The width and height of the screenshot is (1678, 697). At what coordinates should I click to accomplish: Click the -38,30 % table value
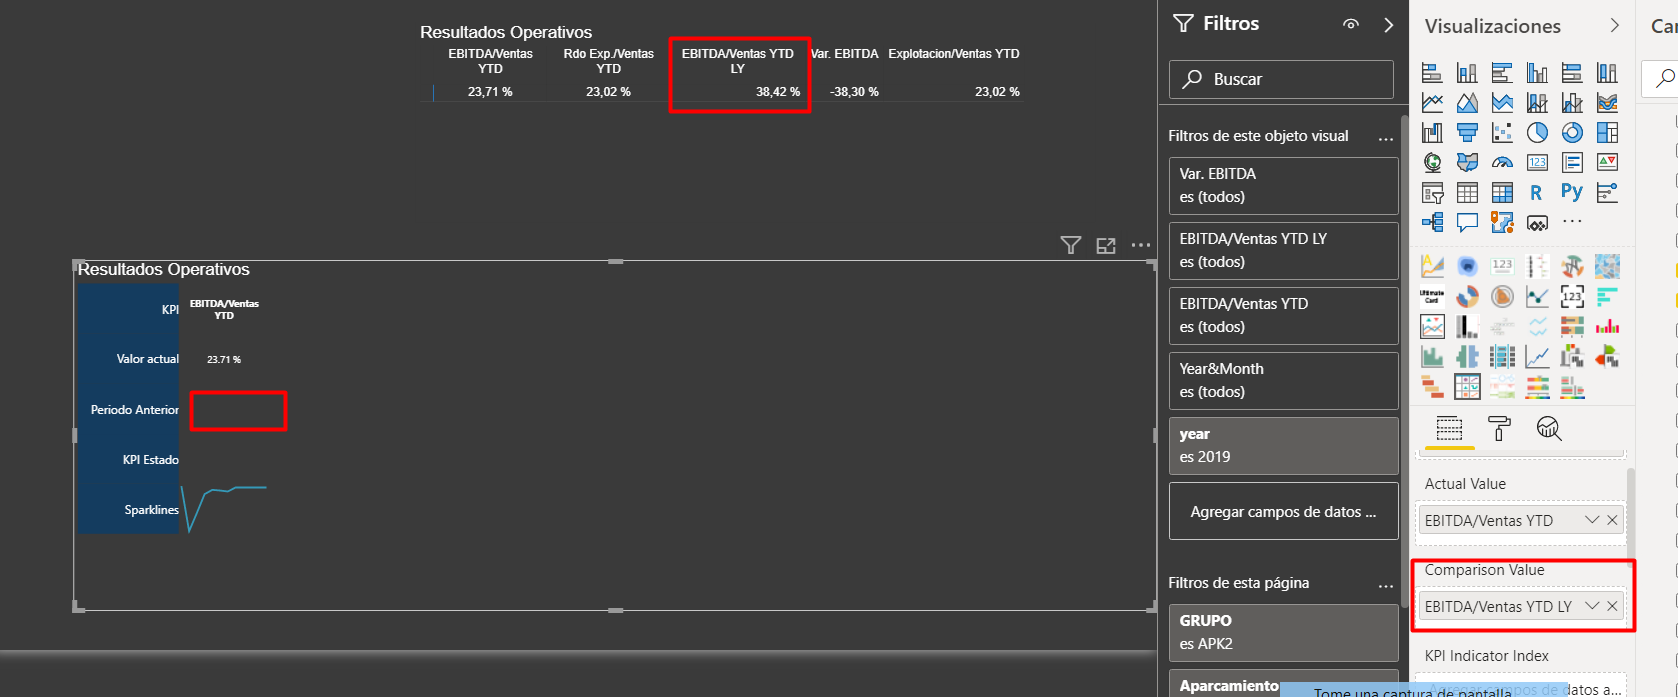pyautogui.click(x=854, y=92)
